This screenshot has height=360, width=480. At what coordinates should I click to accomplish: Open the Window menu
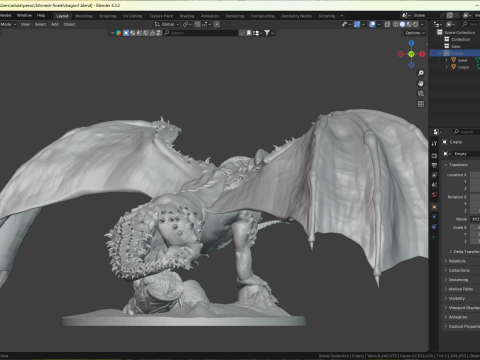pos(24,15)
